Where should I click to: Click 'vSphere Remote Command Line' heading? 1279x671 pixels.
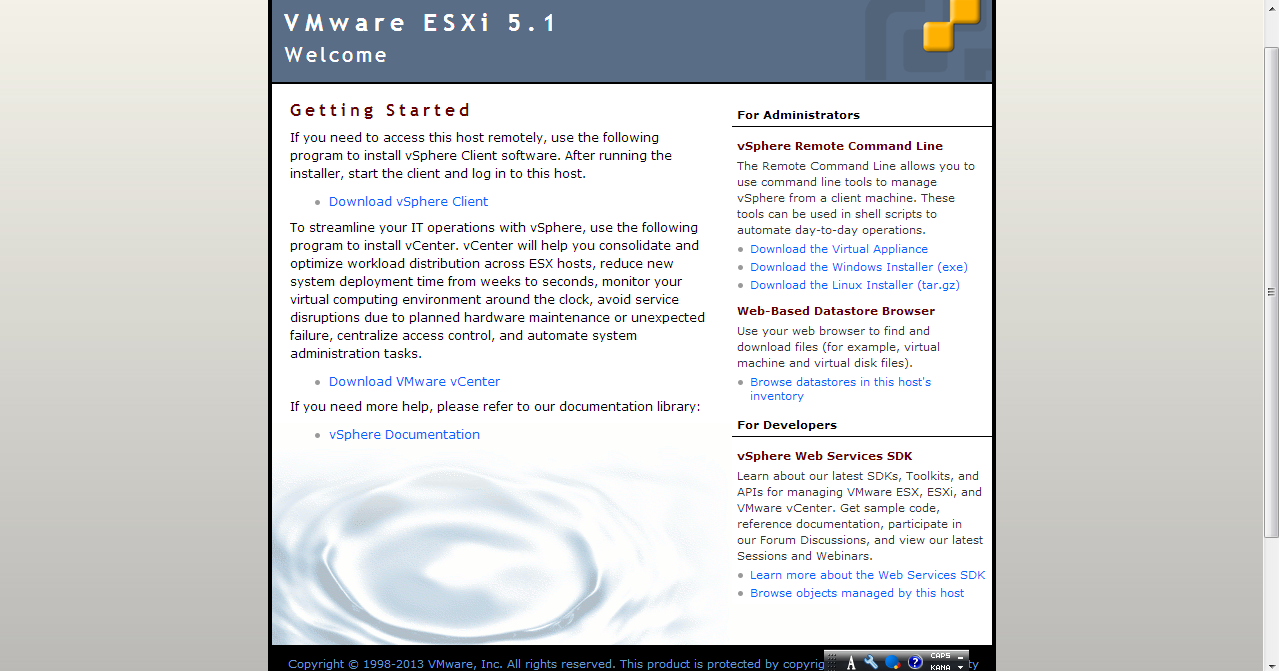pos(840,146)
